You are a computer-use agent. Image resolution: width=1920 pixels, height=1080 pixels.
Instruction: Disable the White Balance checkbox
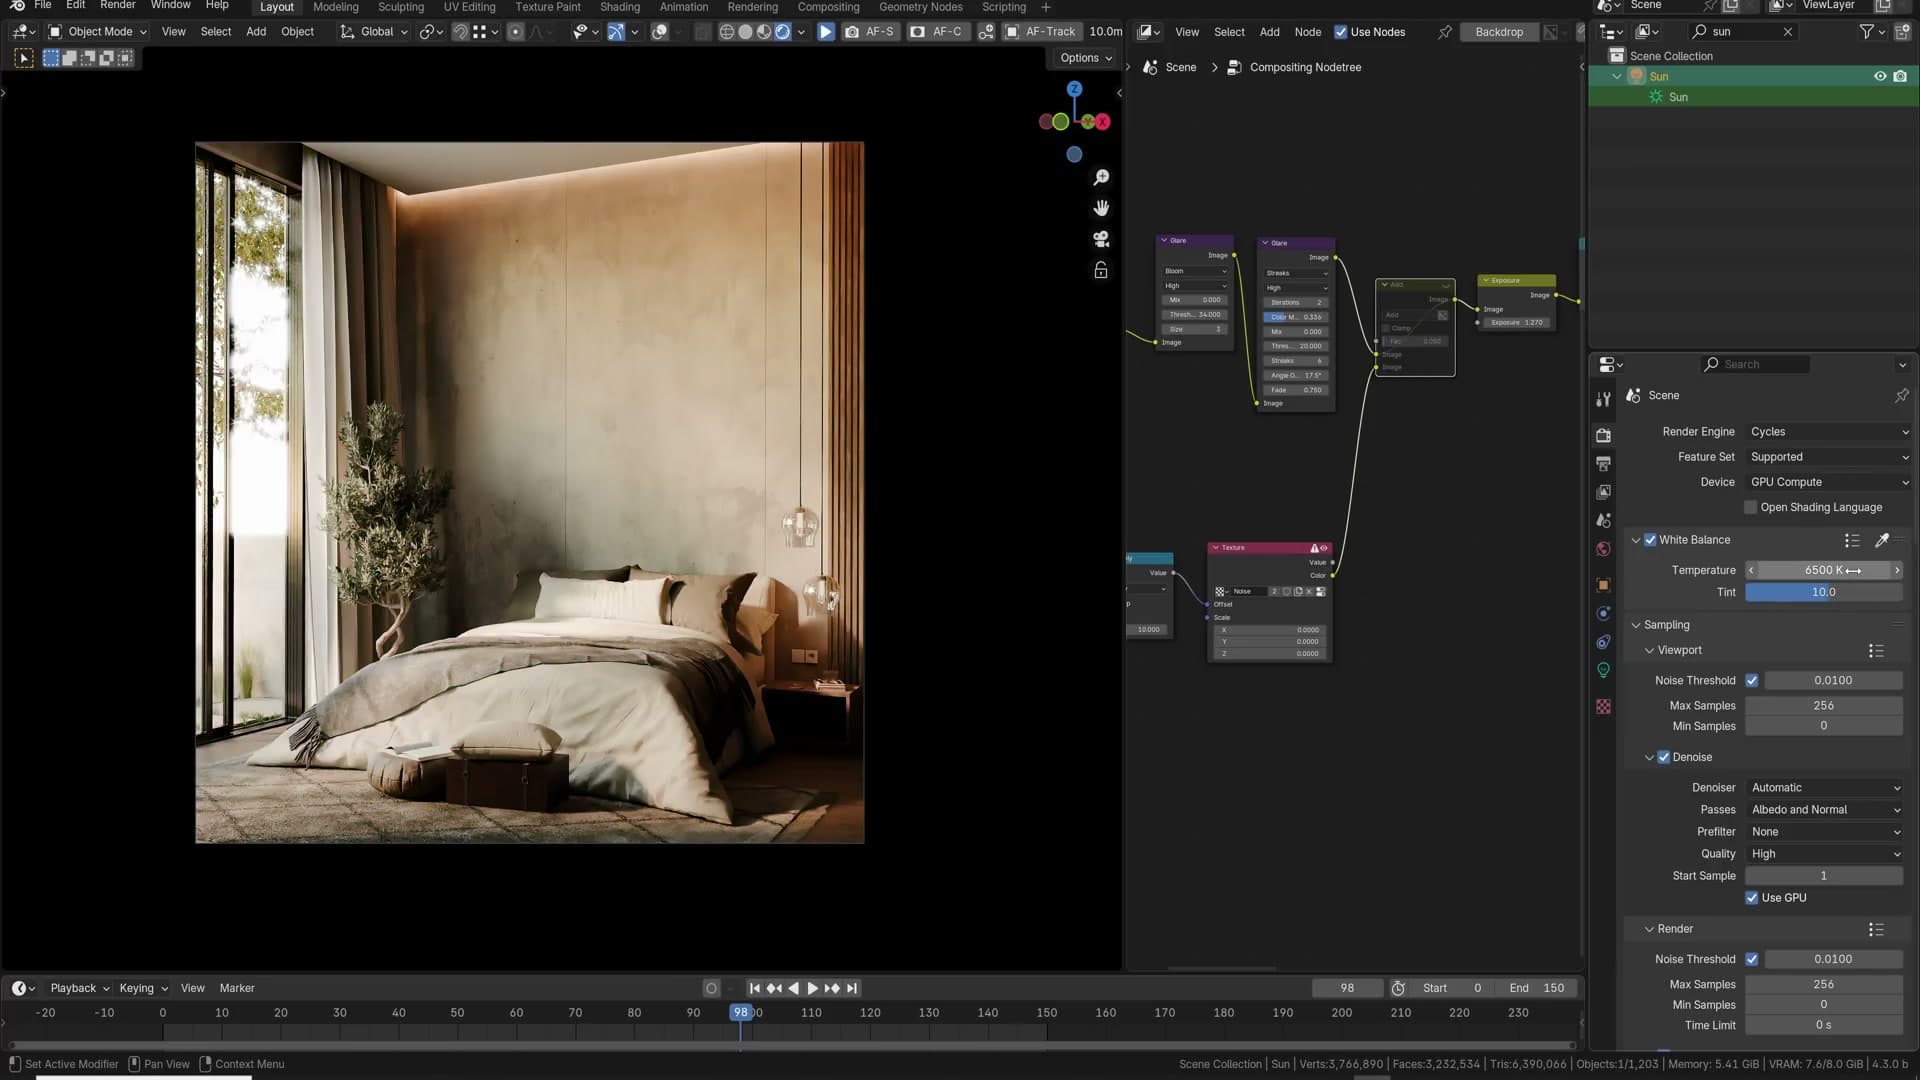[x=1651, y=540]
